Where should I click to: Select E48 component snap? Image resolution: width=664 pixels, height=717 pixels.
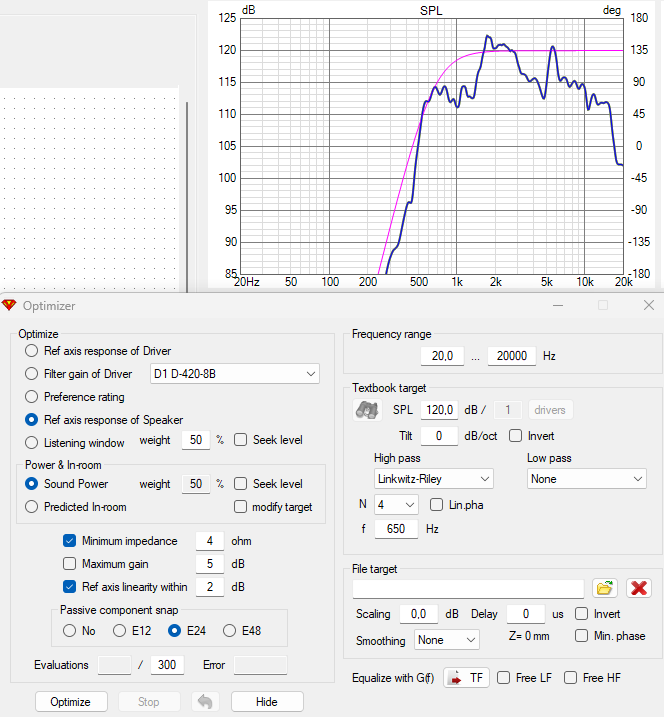coord(229,631)
